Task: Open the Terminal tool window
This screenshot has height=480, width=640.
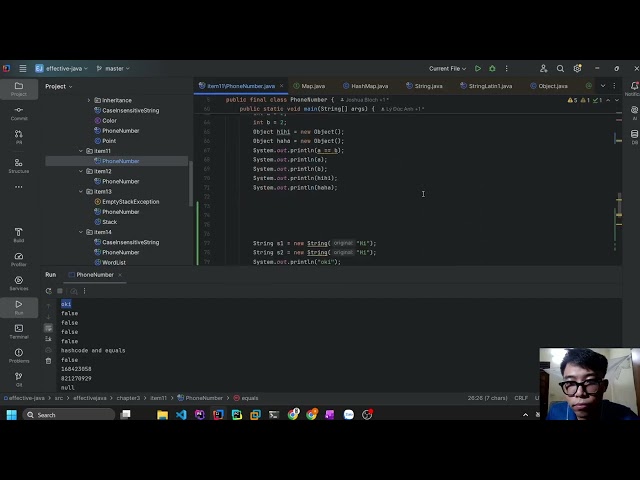Action: (19, 331)
